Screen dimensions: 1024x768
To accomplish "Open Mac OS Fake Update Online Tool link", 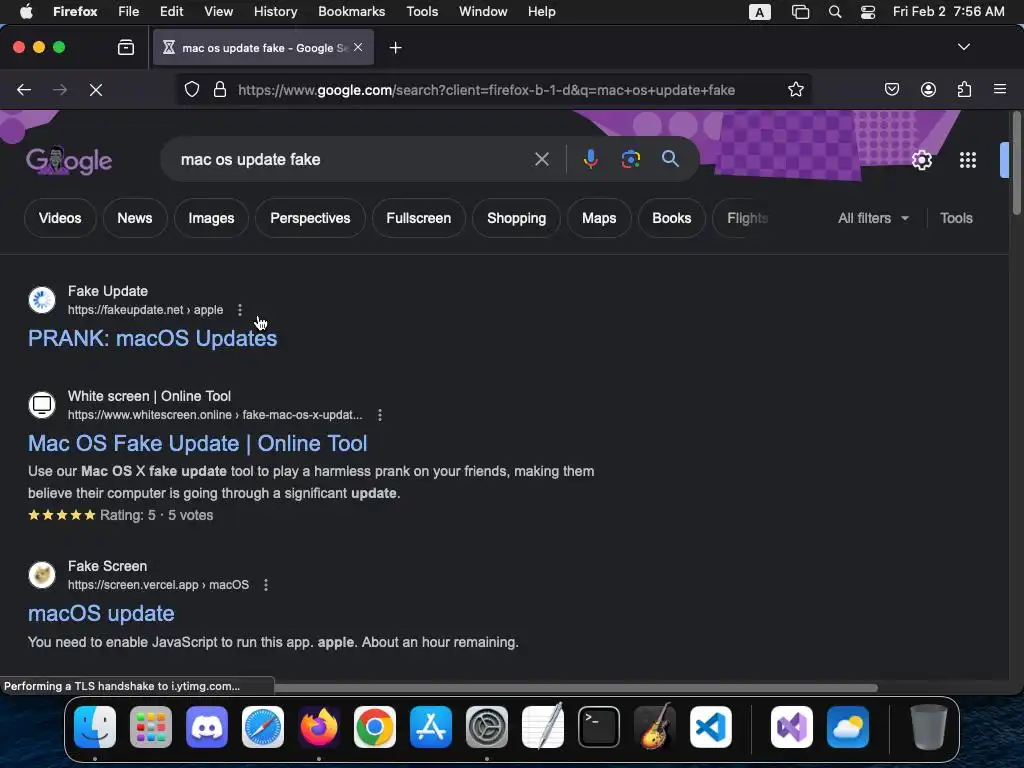I will 198,443.
